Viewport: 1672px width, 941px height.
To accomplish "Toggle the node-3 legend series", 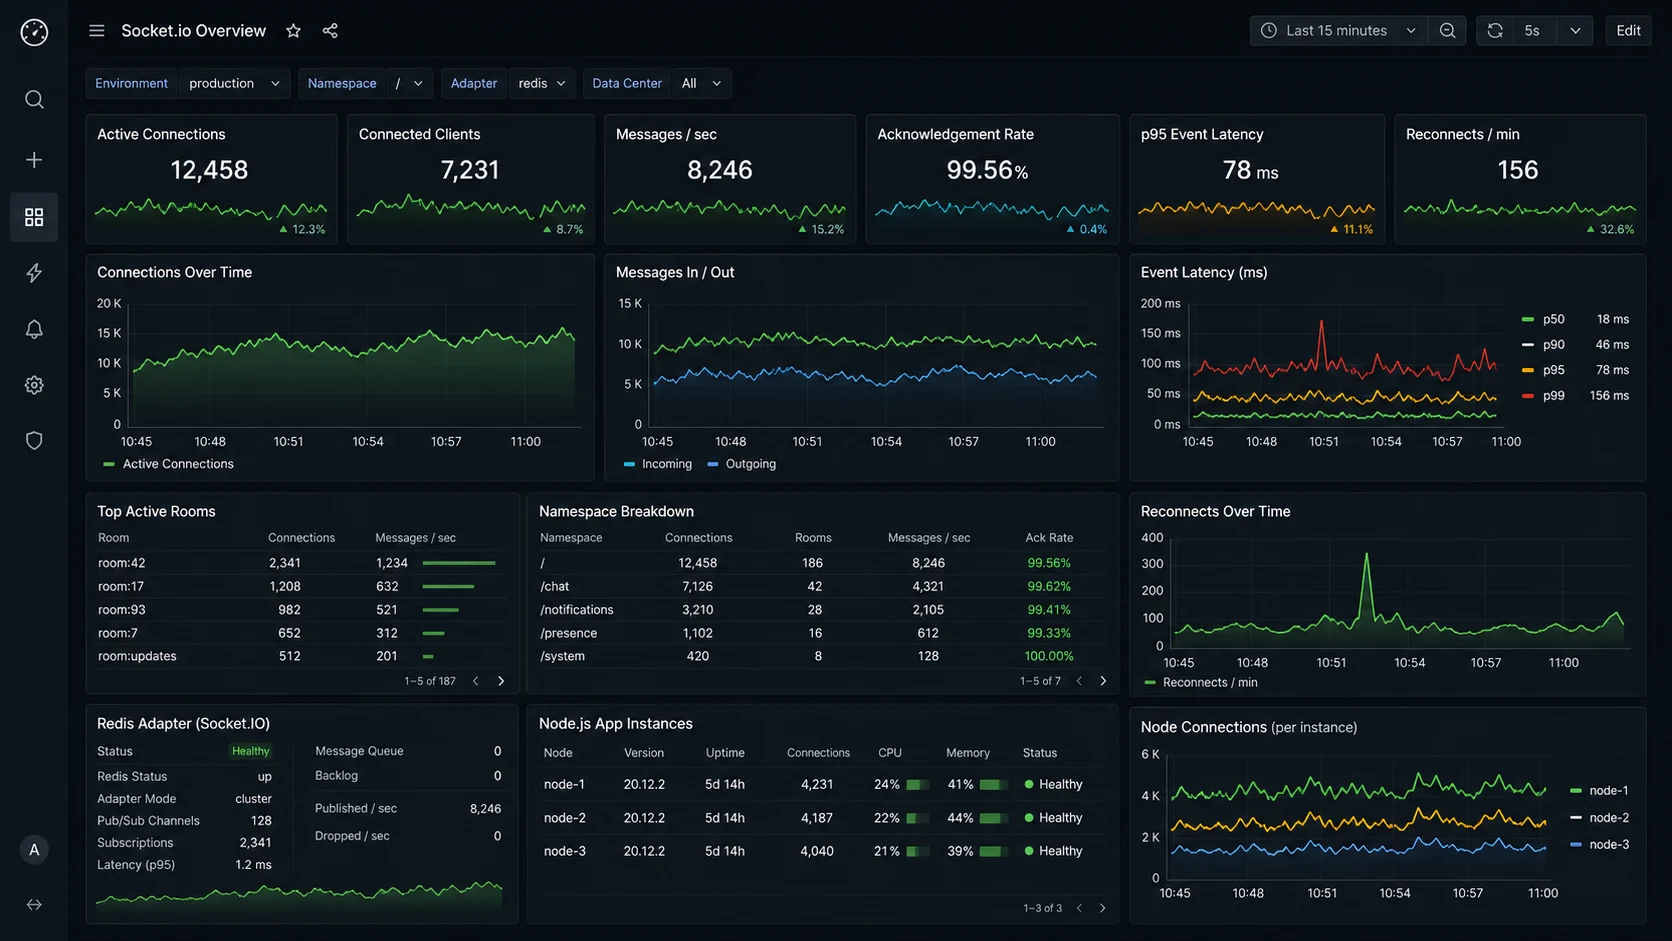I will click(x=1600, y=845).
